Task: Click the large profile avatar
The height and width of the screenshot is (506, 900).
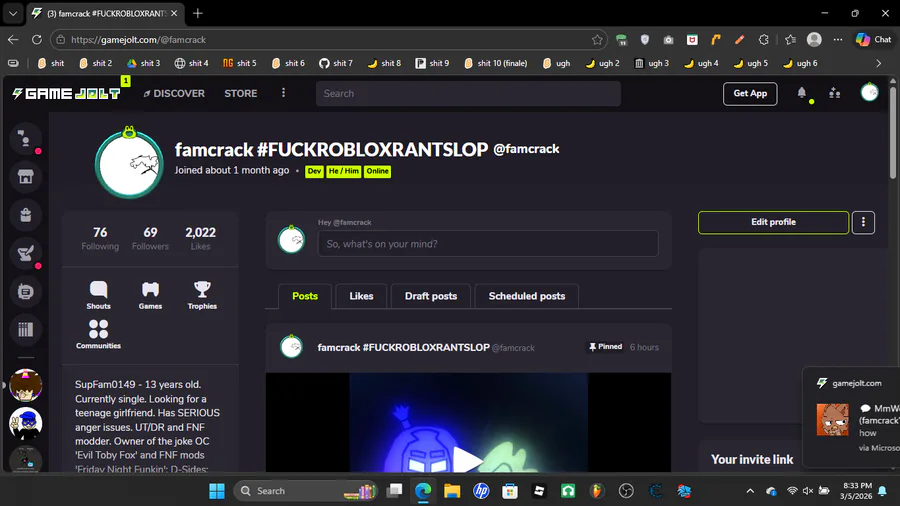Action: 129,165
